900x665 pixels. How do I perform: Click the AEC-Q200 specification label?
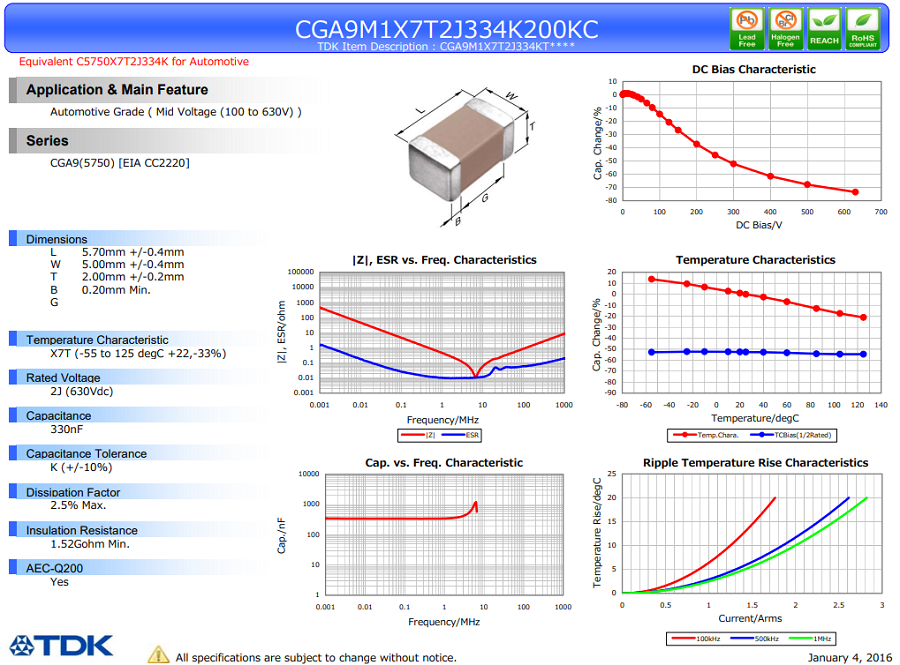click(55, 568)
